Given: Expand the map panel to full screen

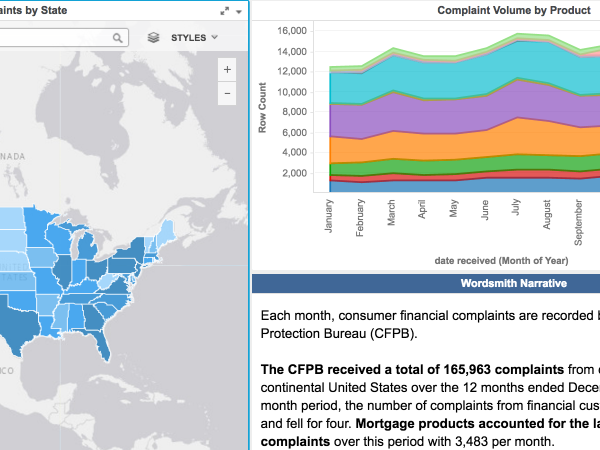Looking at the screenshot, I should click(225, 11).
